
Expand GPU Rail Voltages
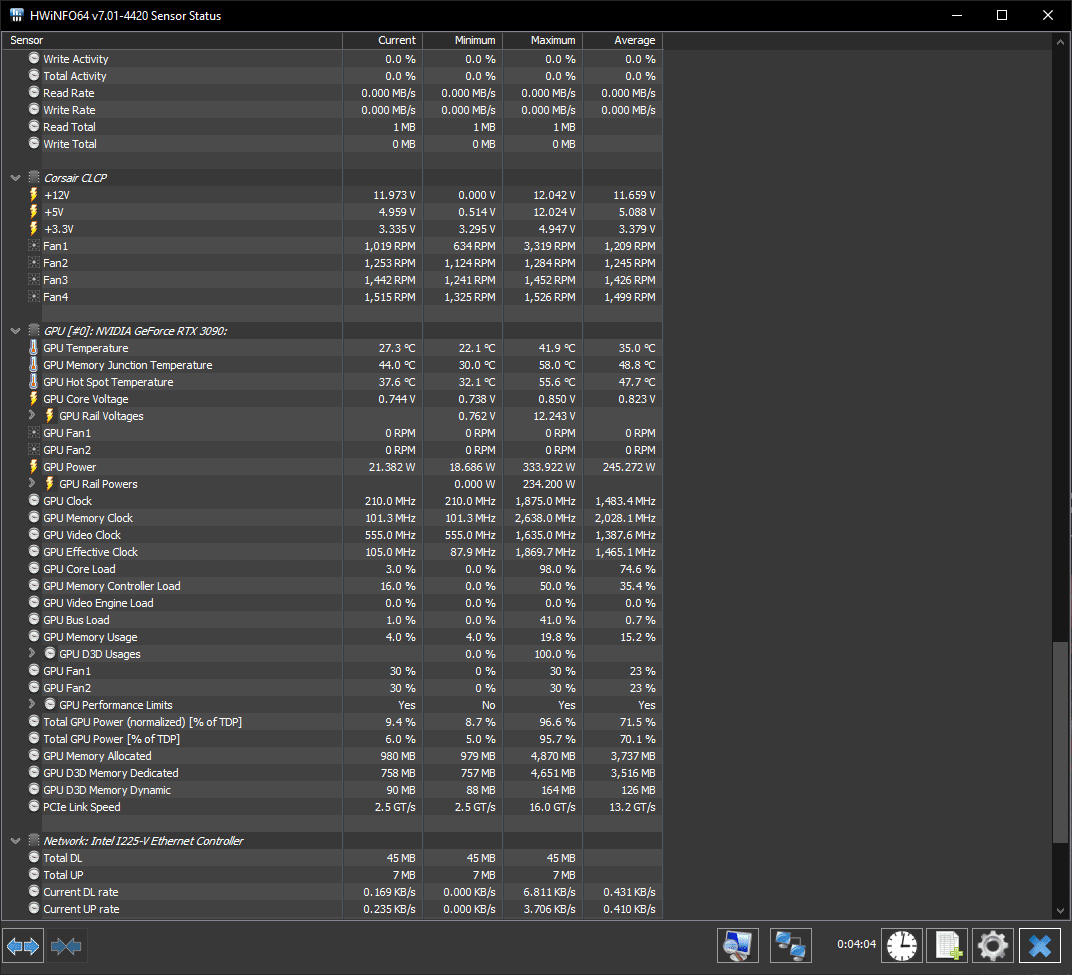coord(32,415)
